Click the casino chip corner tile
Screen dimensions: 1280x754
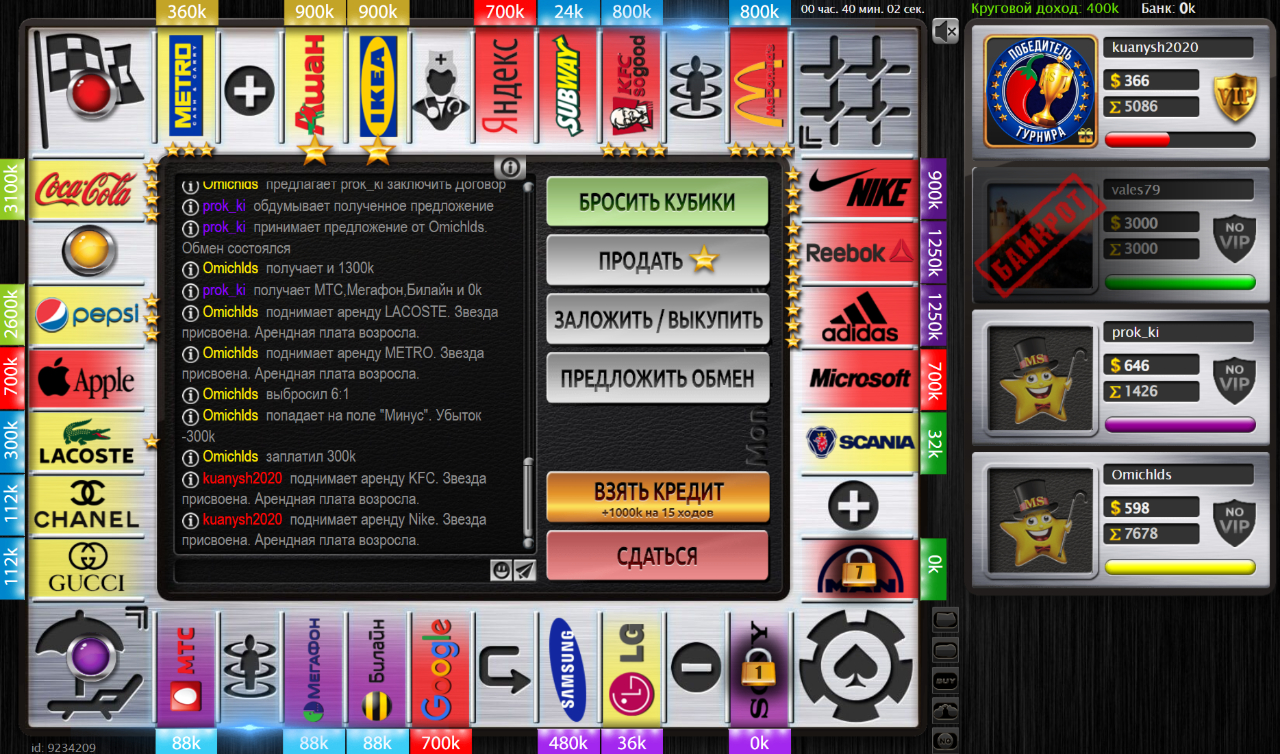coord(857,666)
